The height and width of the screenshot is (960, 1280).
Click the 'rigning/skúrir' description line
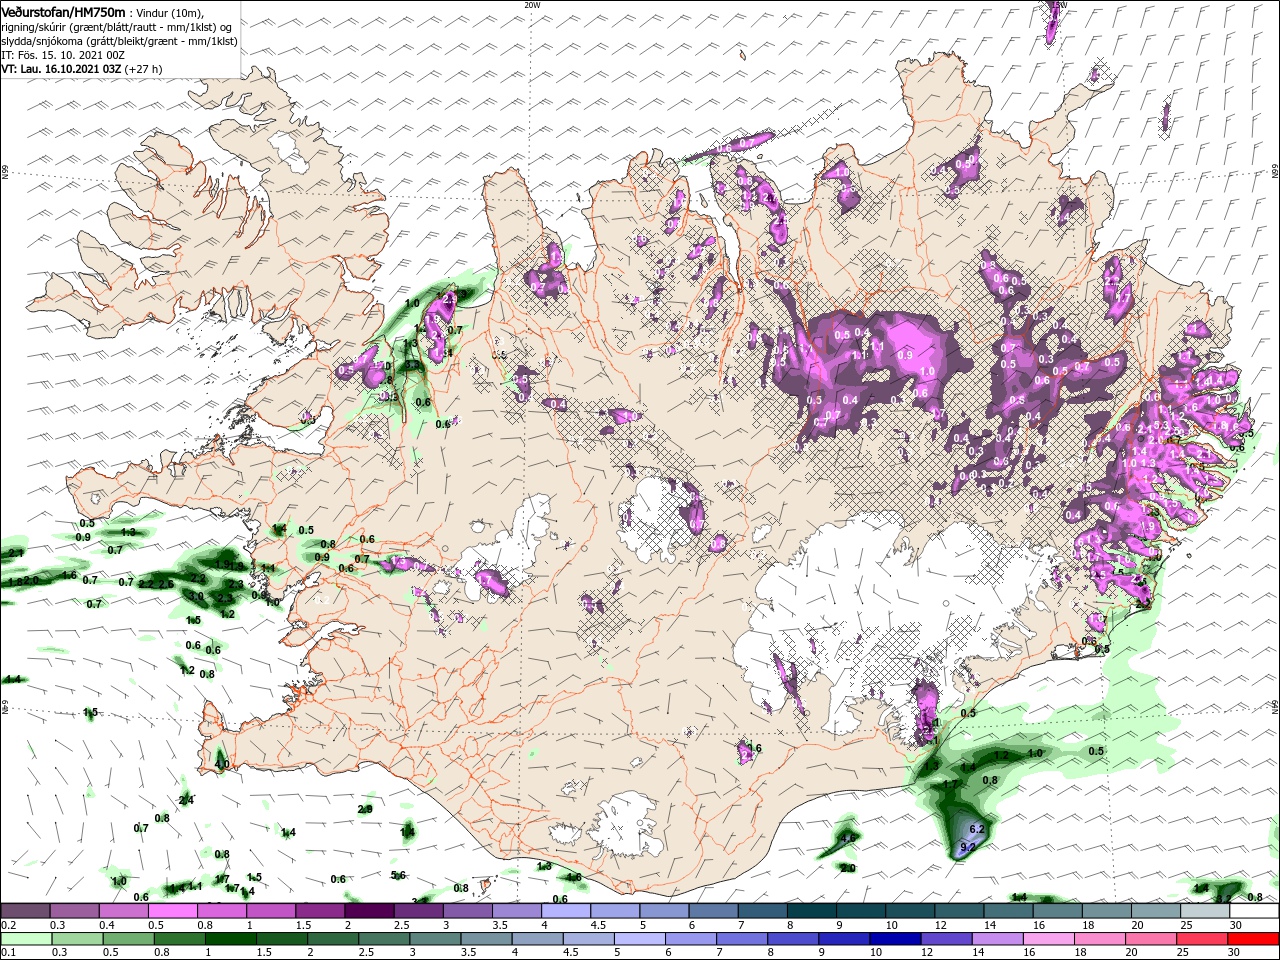point(118,26)
